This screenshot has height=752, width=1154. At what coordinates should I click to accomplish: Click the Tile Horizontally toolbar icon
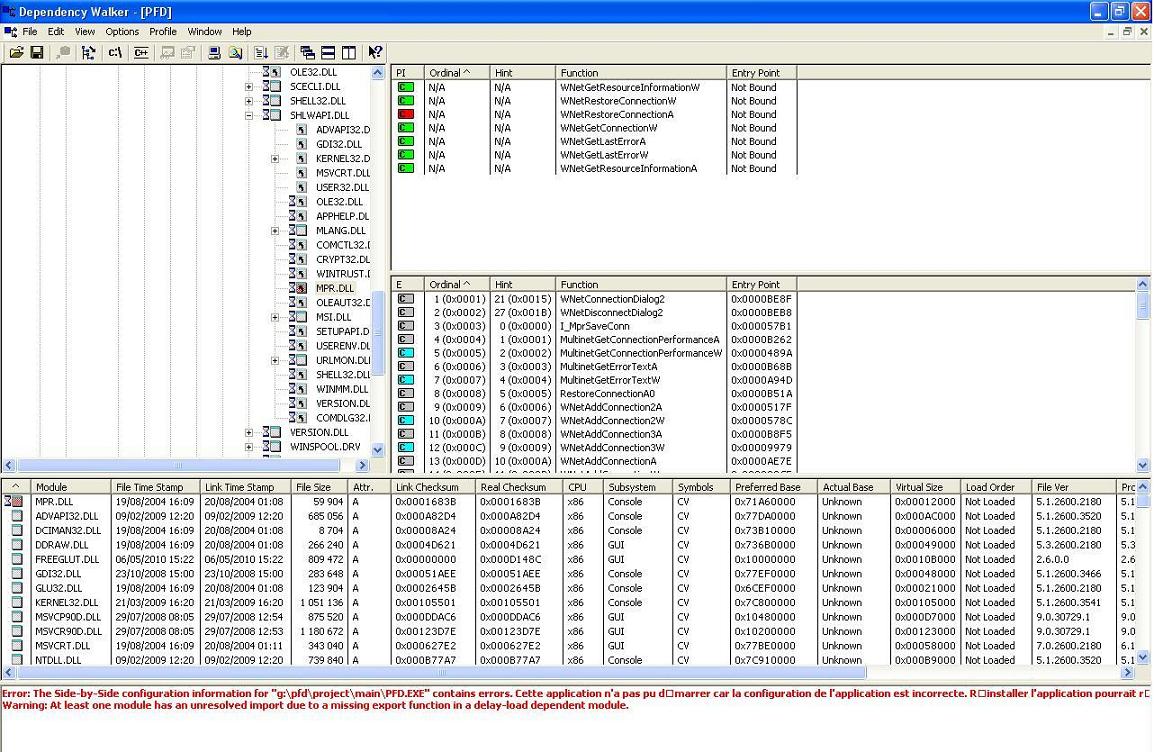(328, 53)
